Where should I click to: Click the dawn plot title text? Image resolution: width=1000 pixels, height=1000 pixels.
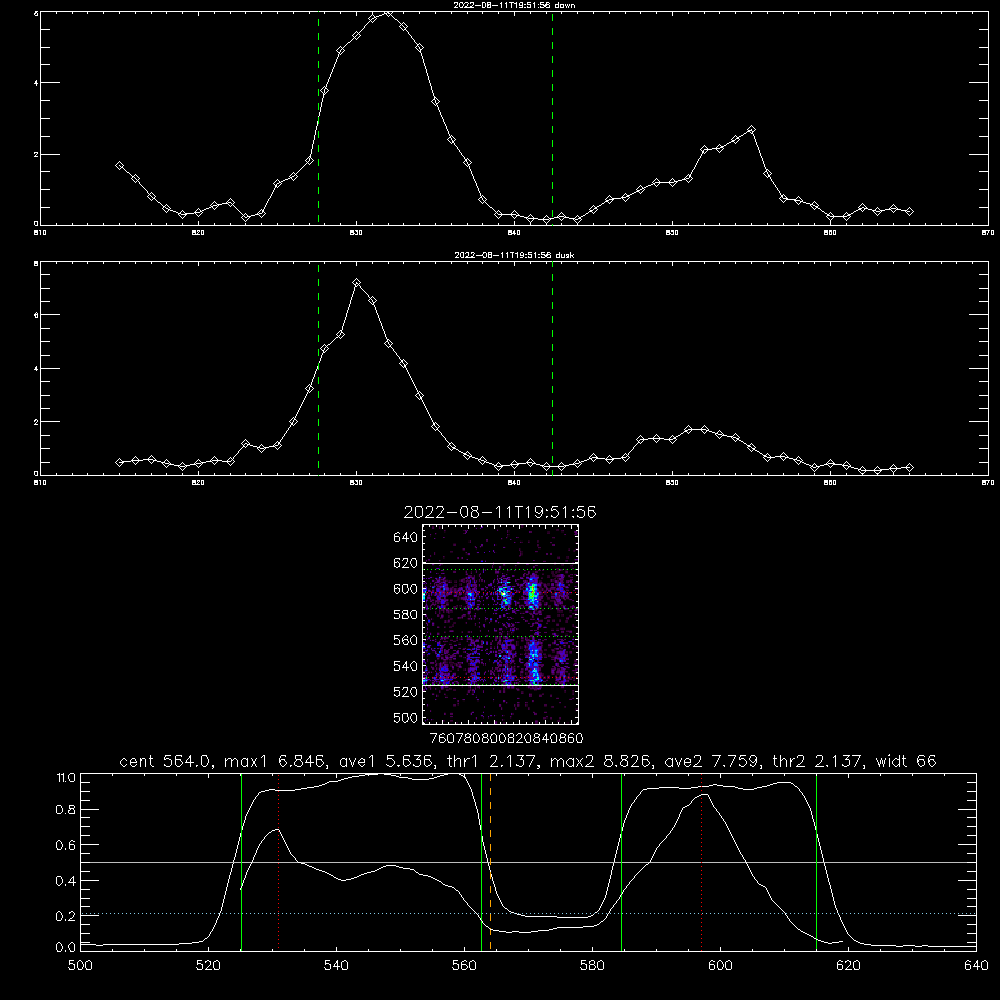tap(514, 5)
